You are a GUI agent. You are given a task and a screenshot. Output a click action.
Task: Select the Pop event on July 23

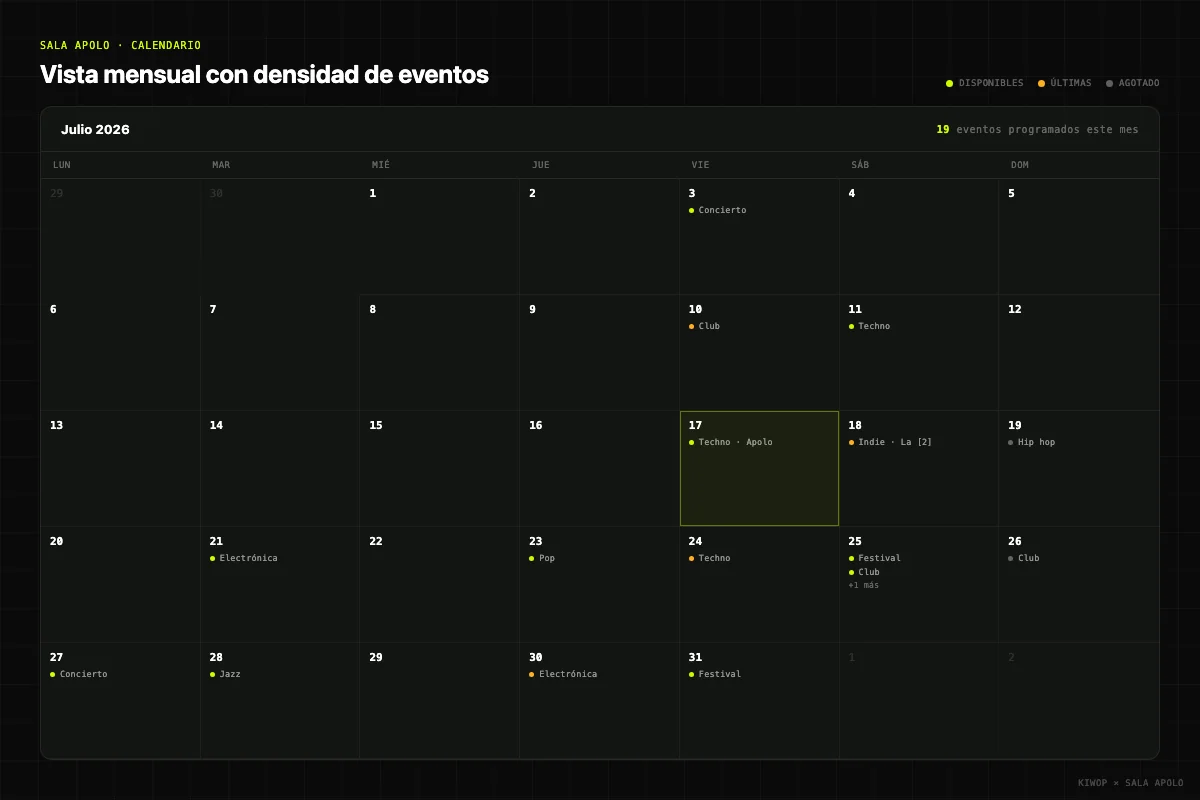click(542, 558)
